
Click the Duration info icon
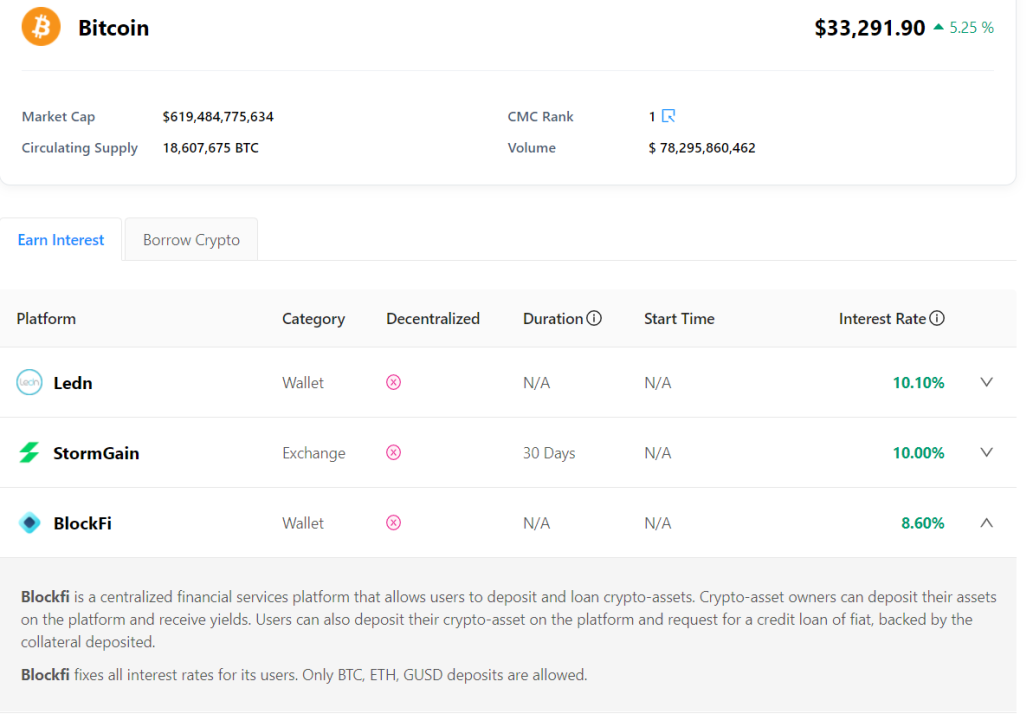594,318
